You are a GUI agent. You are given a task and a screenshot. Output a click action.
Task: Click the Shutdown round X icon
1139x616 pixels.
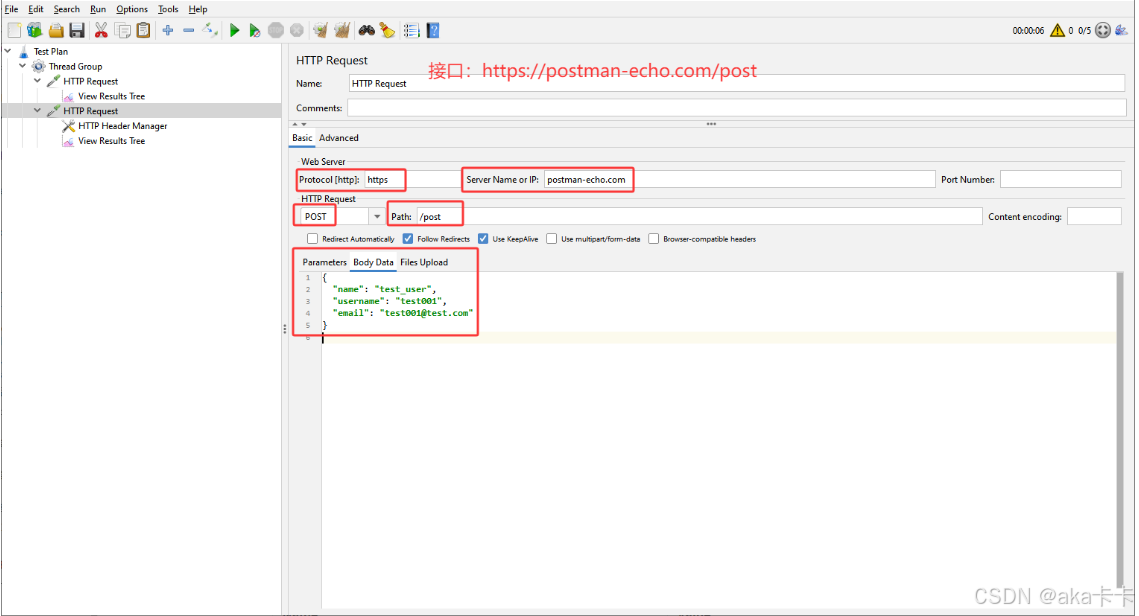click(x=296, y=31)
